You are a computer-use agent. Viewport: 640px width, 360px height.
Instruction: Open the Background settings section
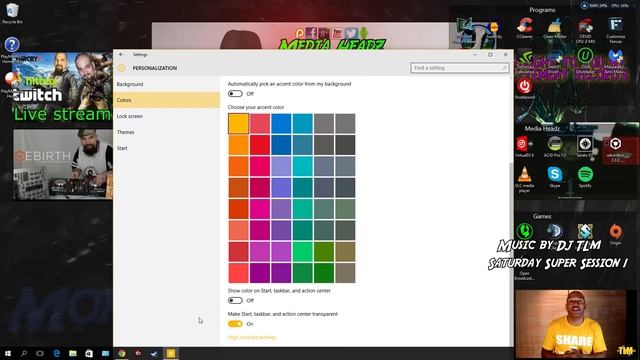pos(166,84)
